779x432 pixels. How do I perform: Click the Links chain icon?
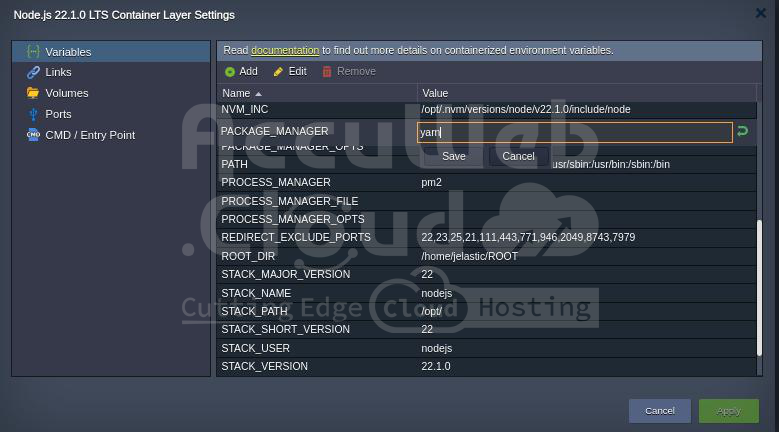click(33, 72)
